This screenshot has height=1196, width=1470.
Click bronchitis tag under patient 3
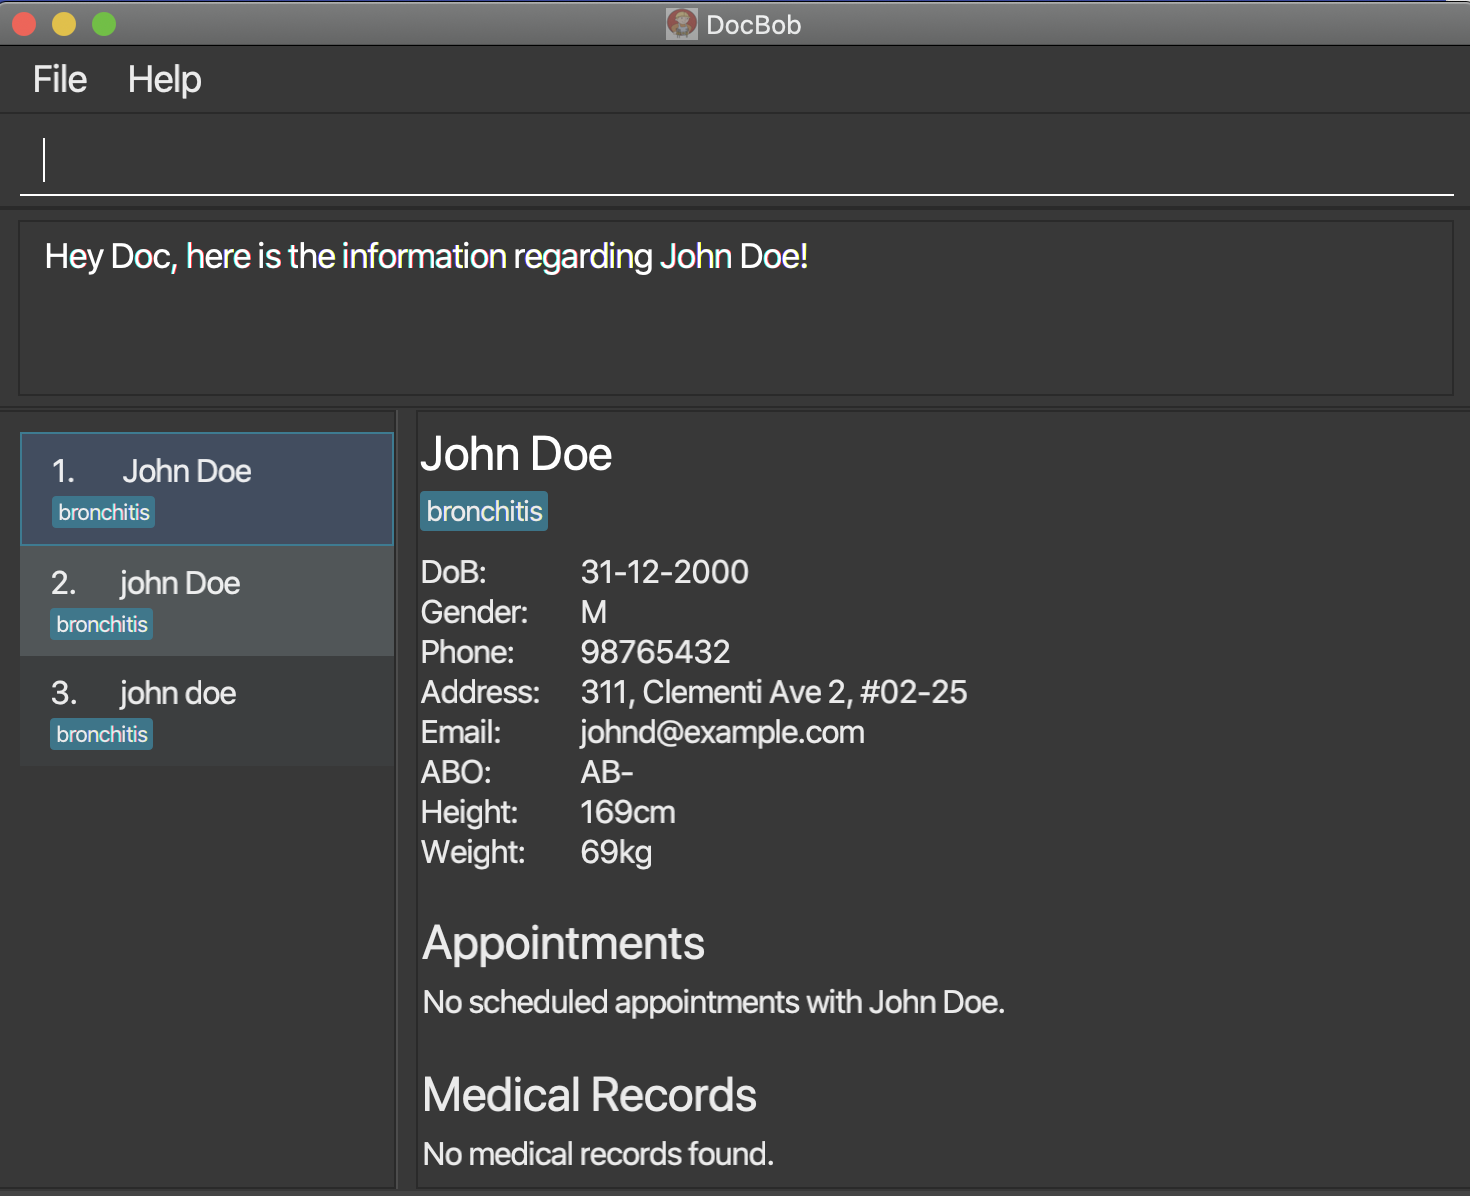coord(102,734)
